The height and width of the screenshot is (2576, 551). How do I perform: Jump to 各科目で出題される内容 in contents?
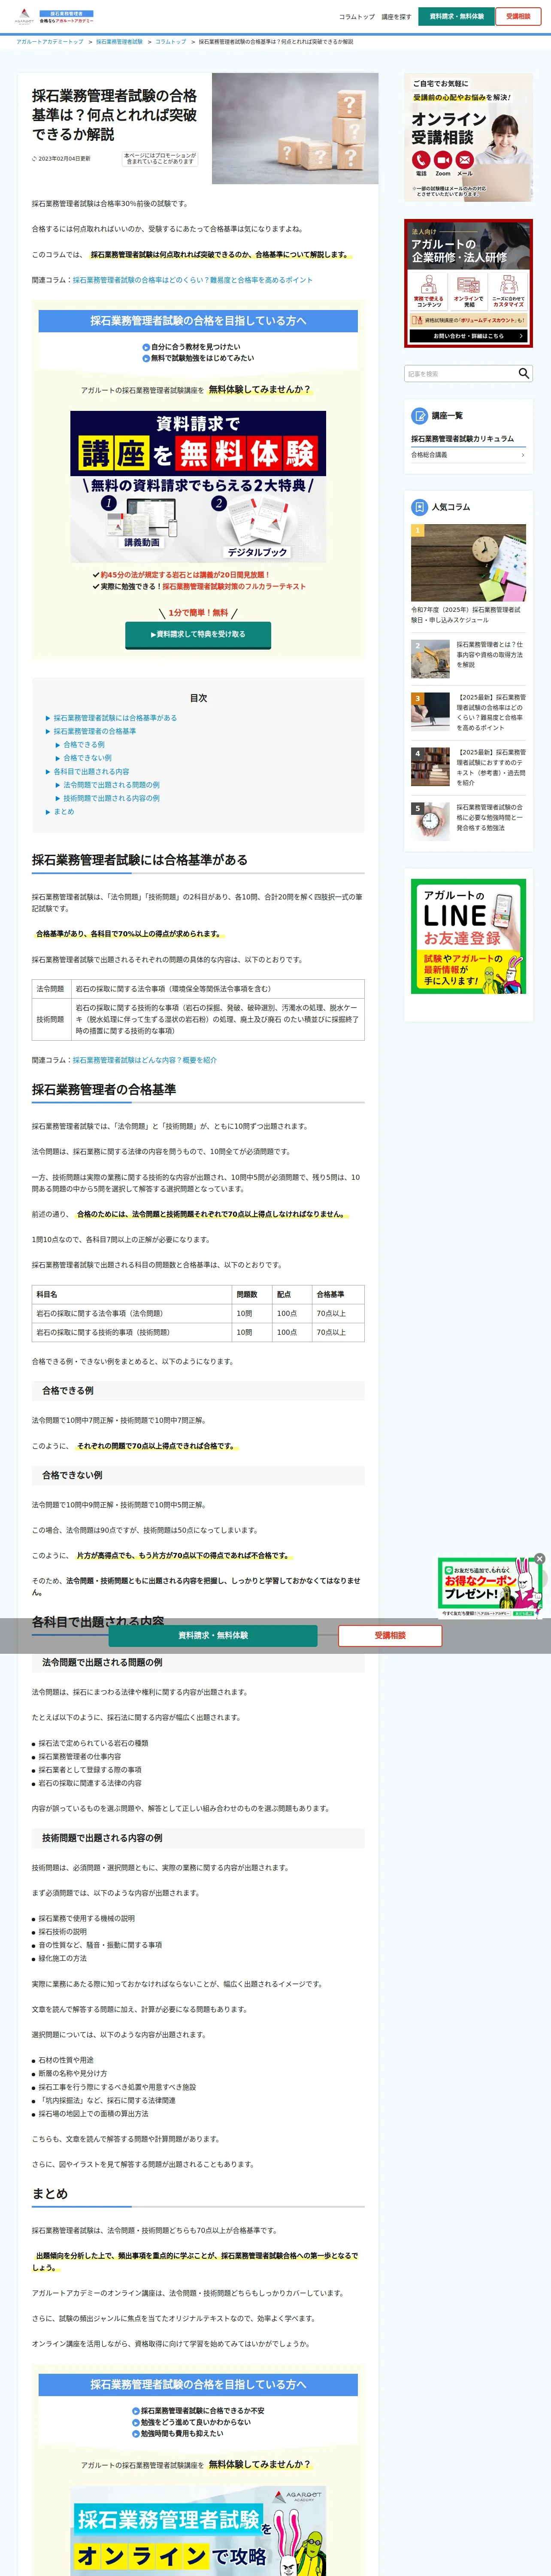point(91,772)
